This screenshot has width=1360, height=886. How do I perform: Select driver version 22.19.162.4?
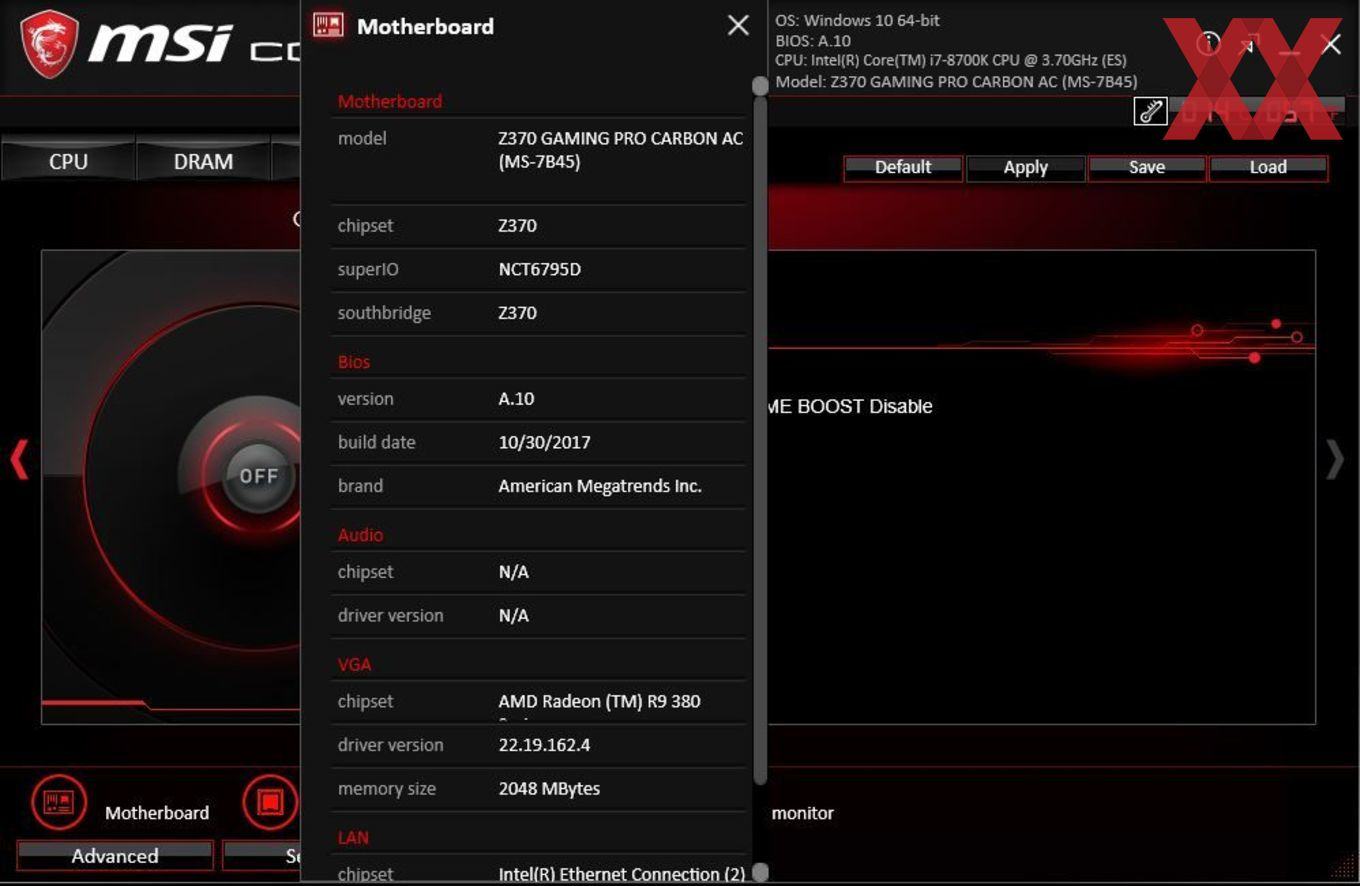point(544,745)
